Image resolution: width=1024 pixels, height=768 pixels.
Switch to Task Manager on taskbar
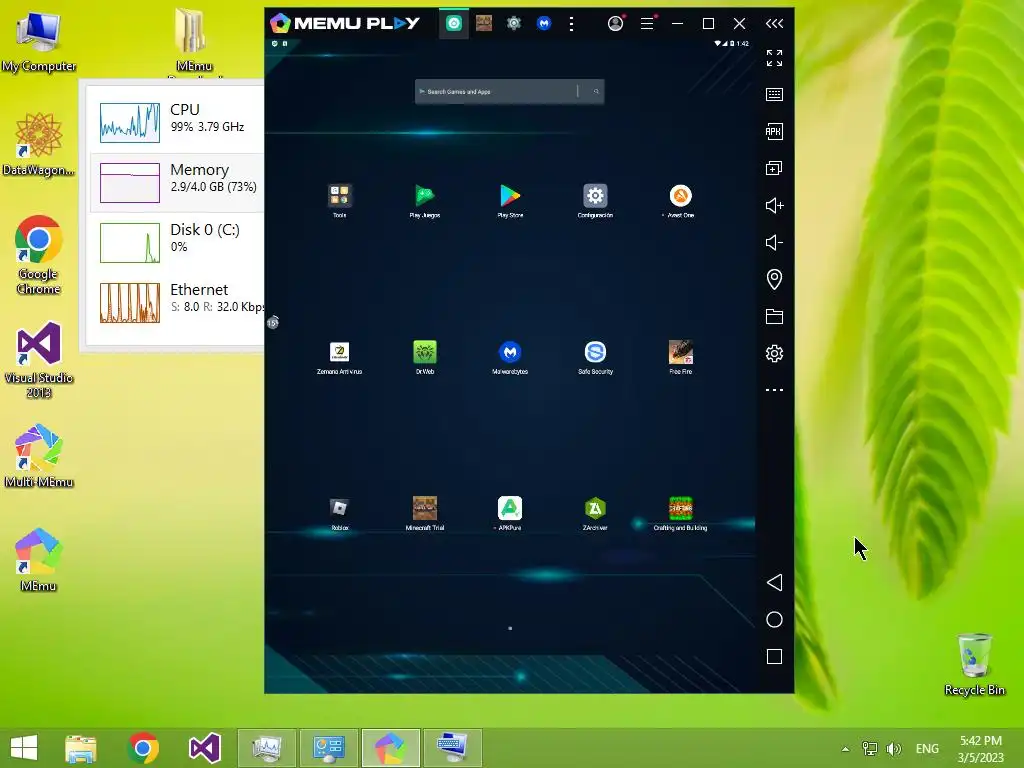[267, 748]
